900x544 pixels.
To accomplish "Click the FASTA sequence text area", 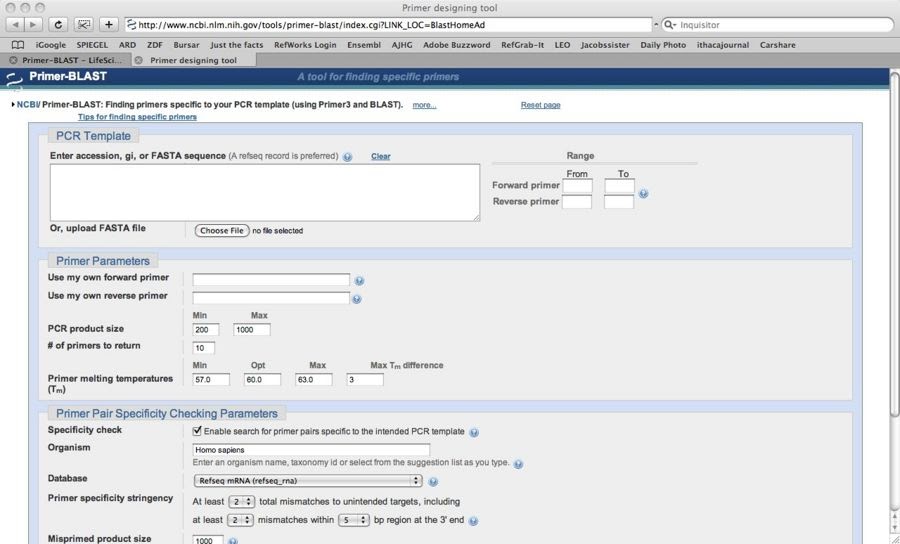I will coord(265,193).
